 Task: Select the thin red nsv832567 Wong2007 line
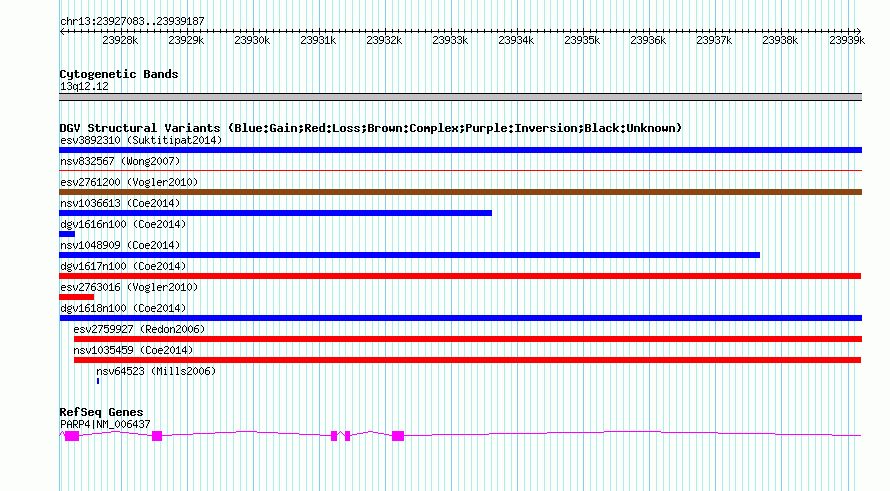click(x=460, y=170)
